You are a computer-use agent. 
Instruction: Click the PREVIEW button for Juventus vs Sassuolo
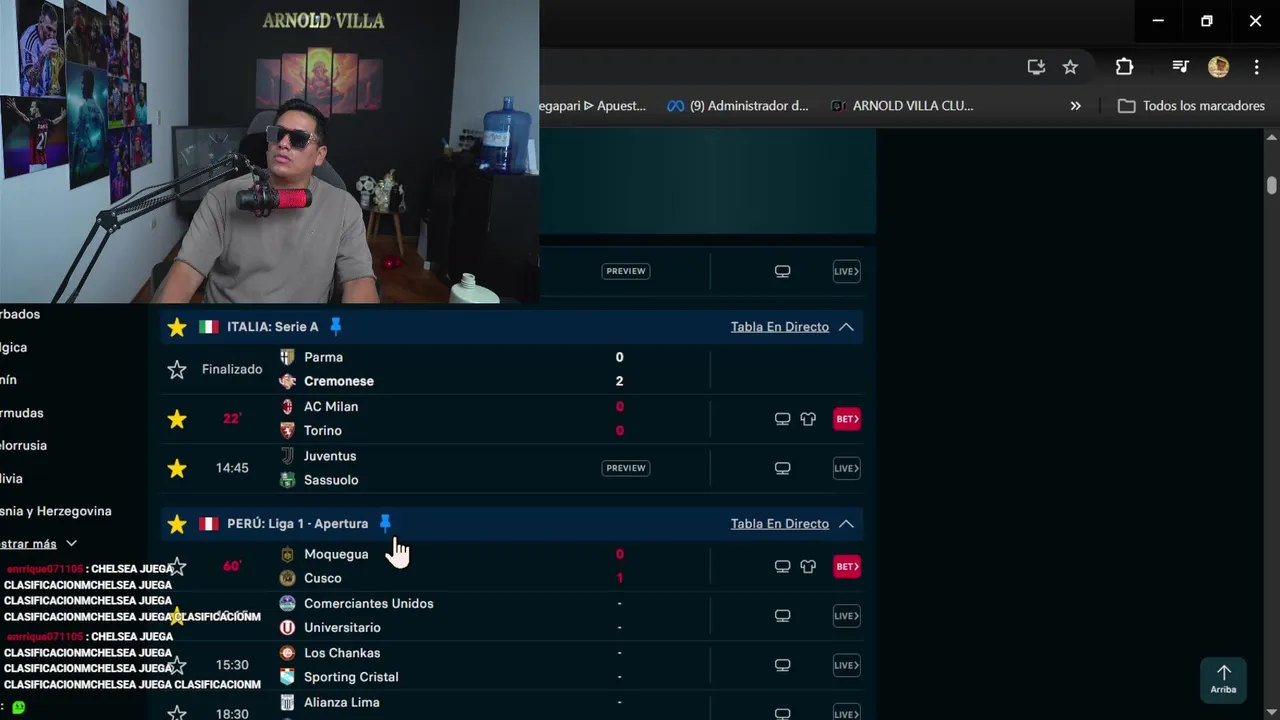(x=626, y=468)
